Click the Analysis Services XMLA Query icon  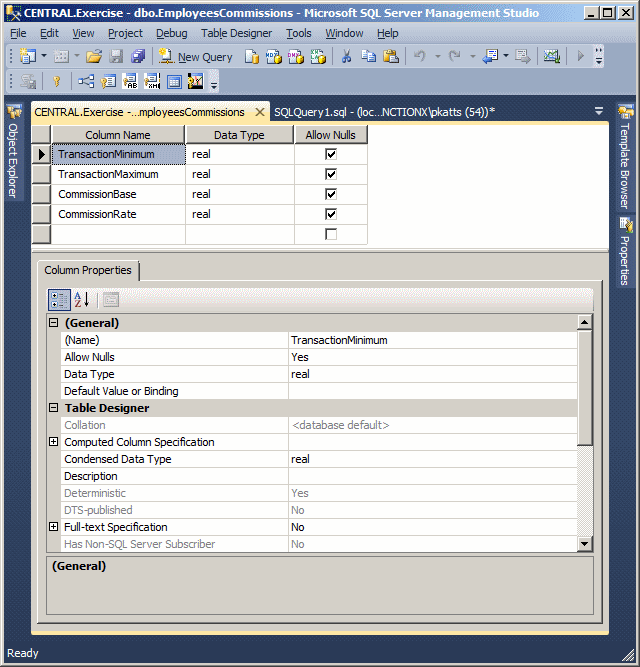(x=318, y=56)
